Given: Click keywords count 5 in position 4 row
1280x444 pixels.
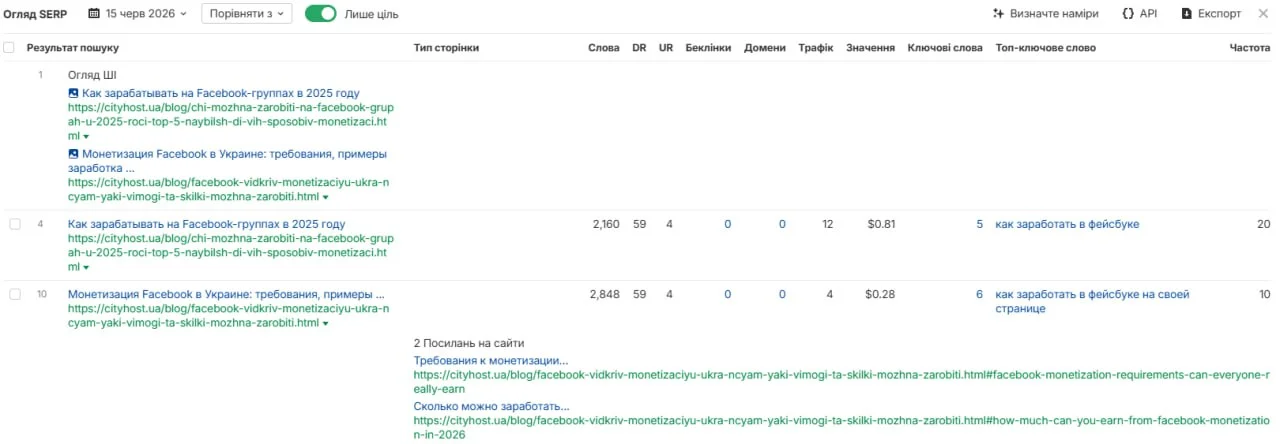Looking at the screenshot, I should pos(979,224).
